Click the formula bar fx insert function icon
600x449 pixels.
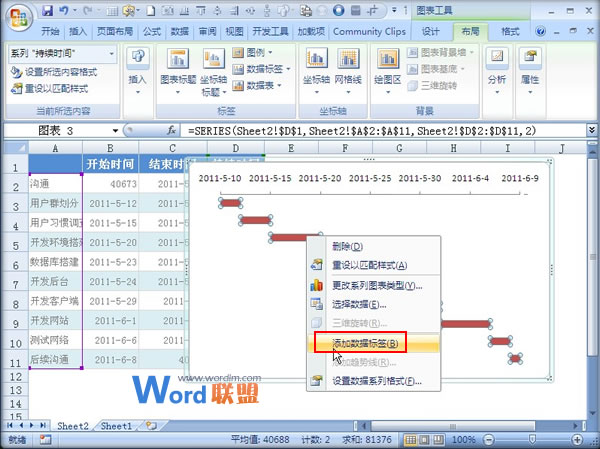[171, 131]
